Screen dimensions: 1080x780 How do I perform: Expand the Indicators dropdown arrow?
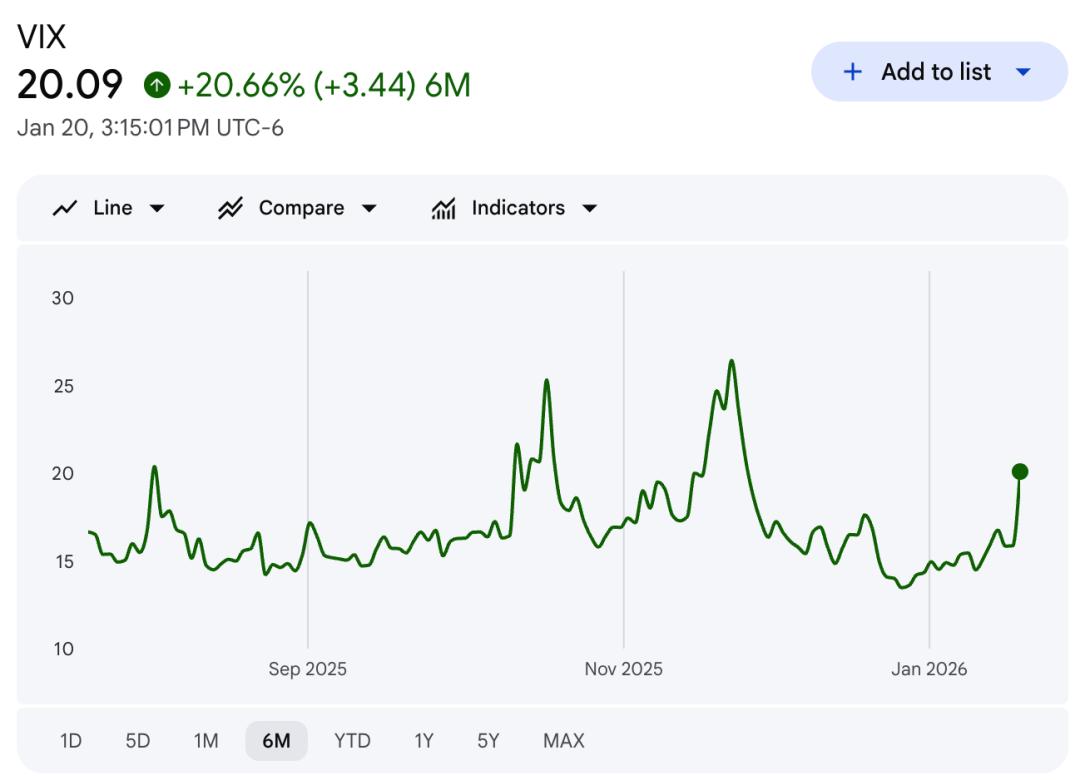tap(589, 208)
